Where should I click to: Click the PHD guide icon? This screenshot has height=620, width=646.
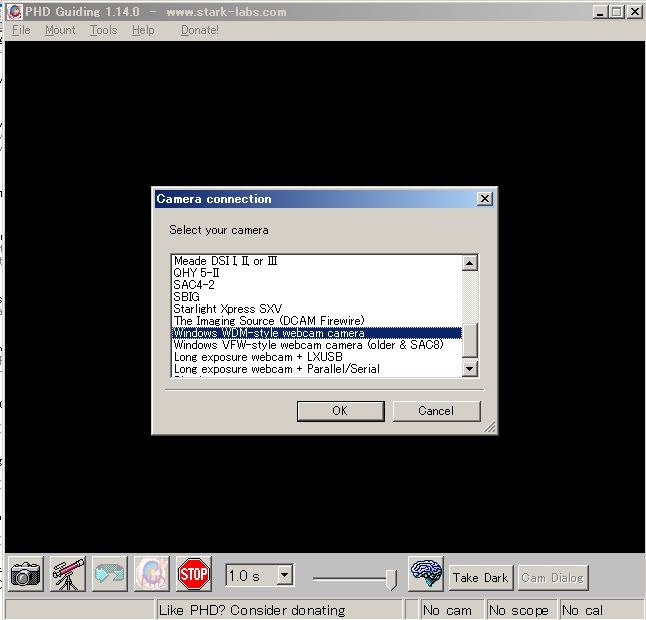(x=152, y=573)
